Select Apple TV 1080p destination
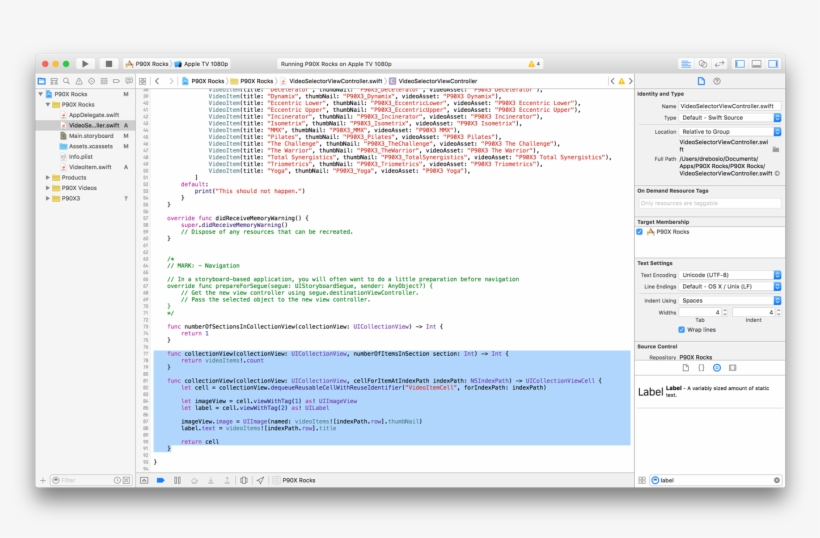This screenshot has width=820, height=538. click(205, 63)
